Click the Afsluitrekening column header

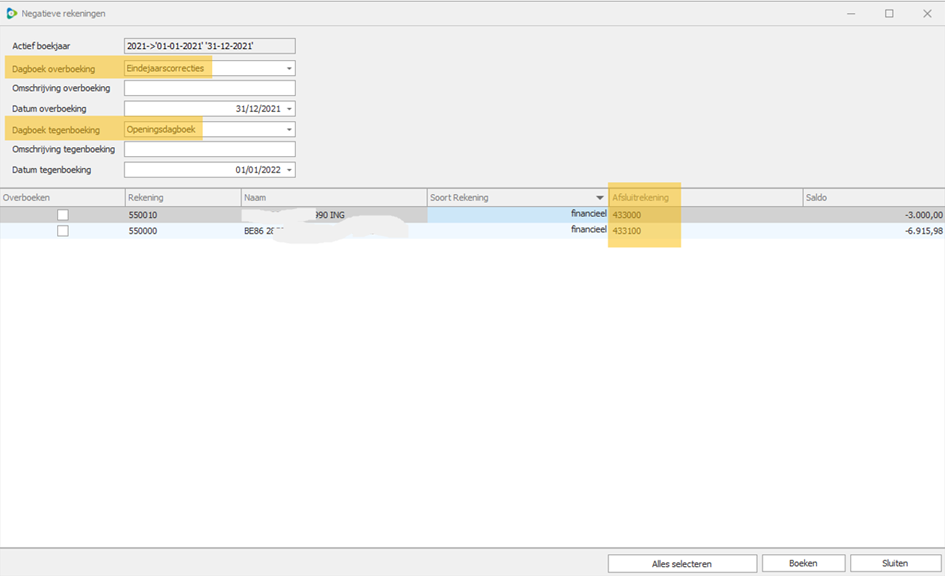[705, 198]
